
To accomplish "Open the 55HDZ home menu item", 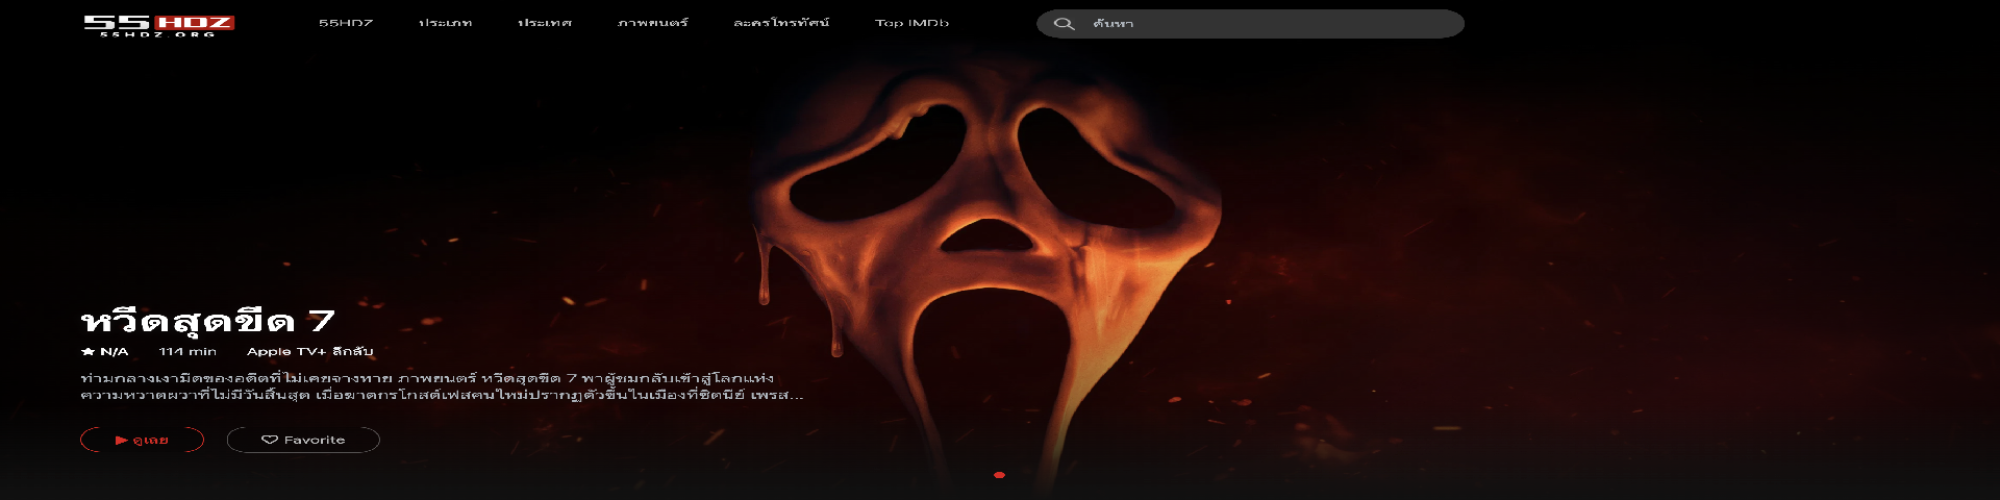I will 346,23.
